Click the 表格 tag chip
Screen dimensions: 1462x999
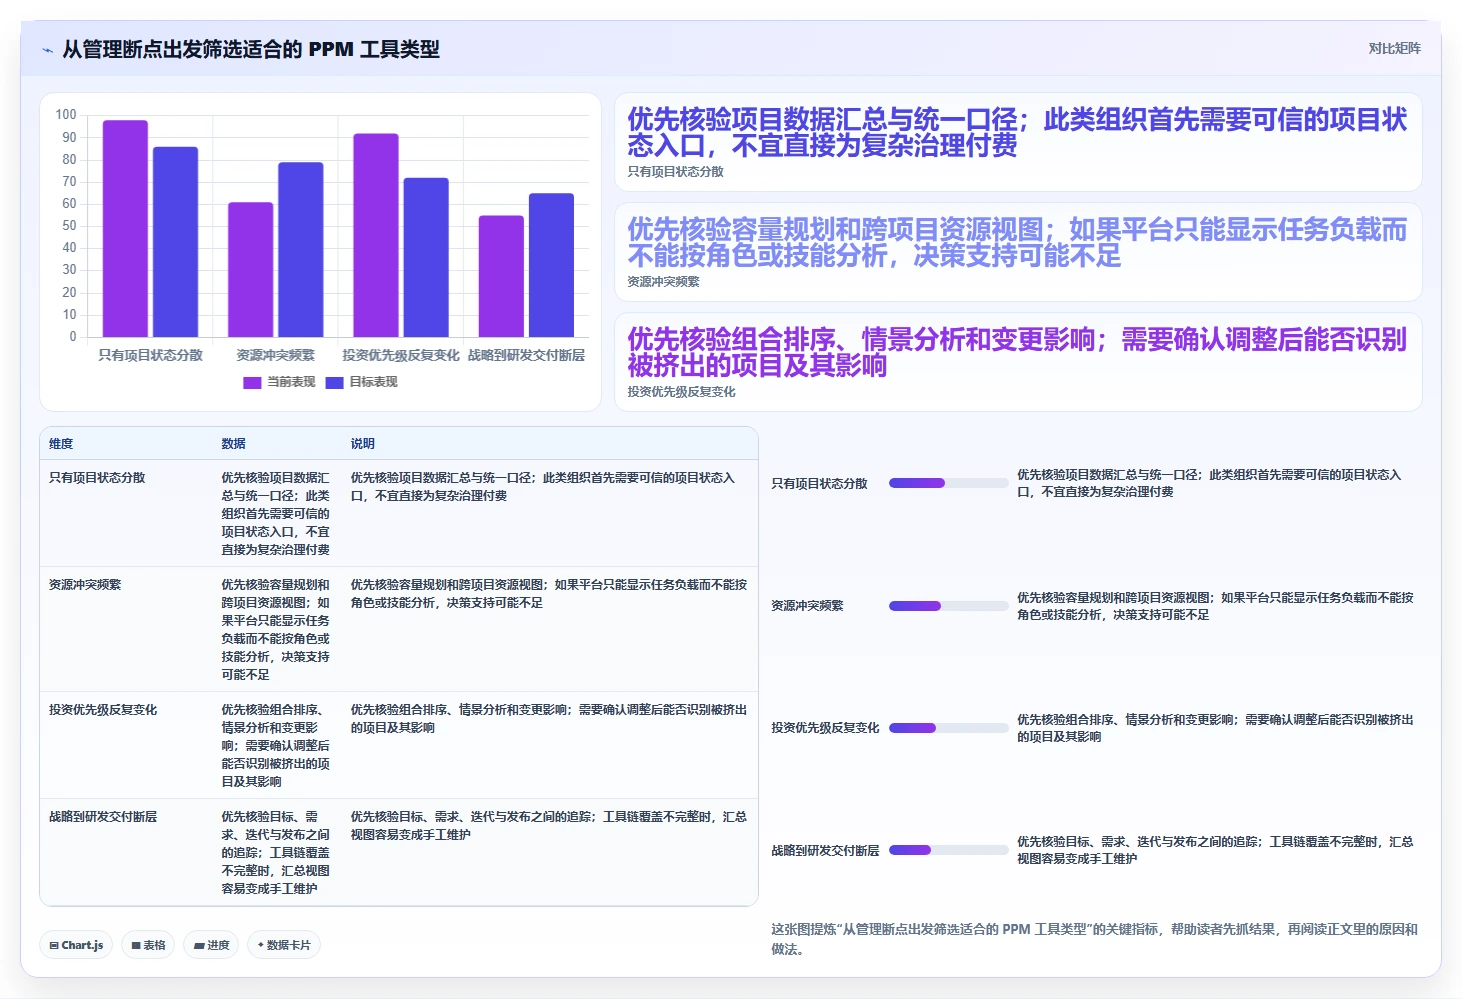[x=148, y=945]
